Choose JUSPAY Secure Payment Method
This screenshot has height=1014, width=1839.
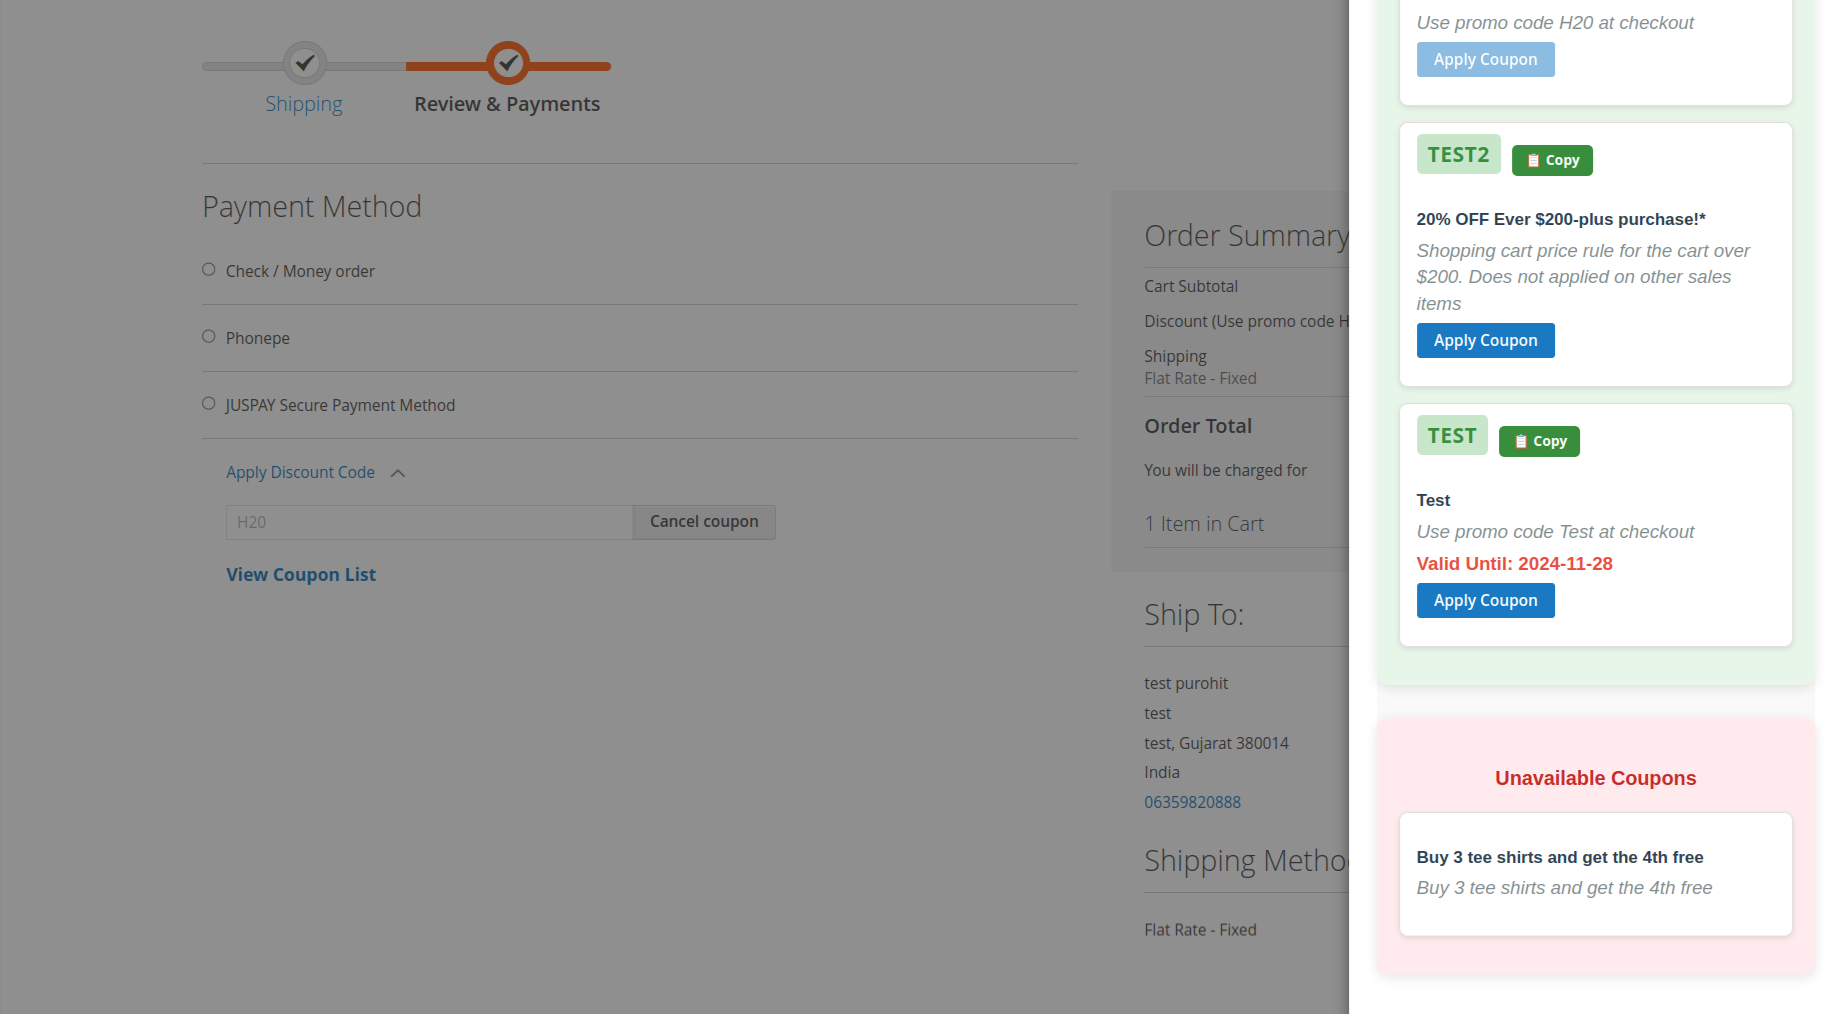(208, 403)
